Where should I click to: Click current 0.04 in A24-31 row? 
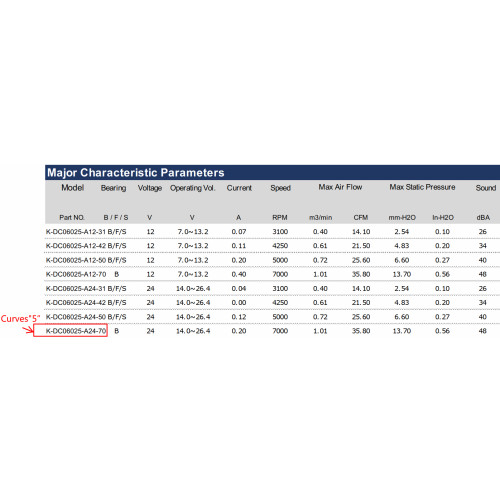coord(239,288)
